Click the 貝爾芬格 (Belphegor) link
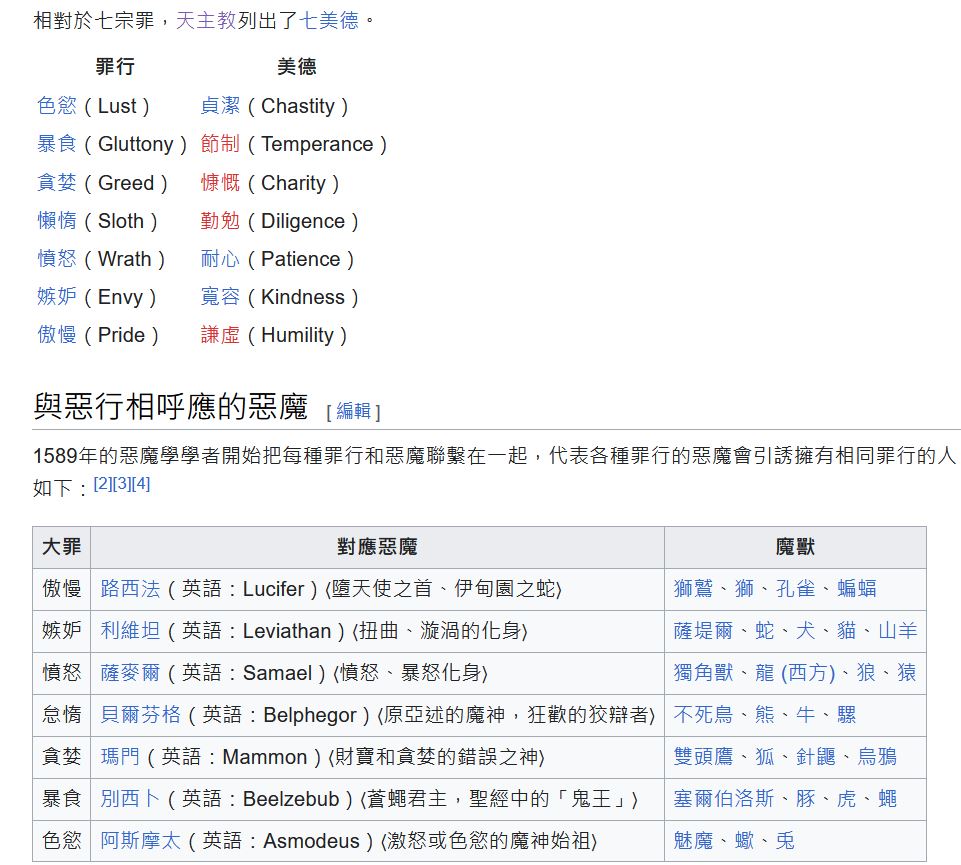961x865 pixels. tap(141, 715)
